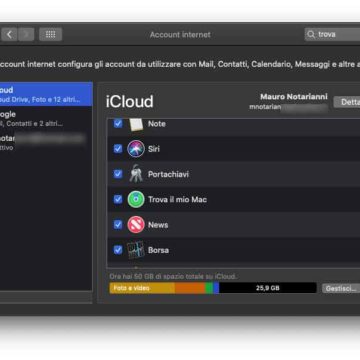The image size is (360, 360).
Task: Click the Note app icon
Action: (136, 124)
